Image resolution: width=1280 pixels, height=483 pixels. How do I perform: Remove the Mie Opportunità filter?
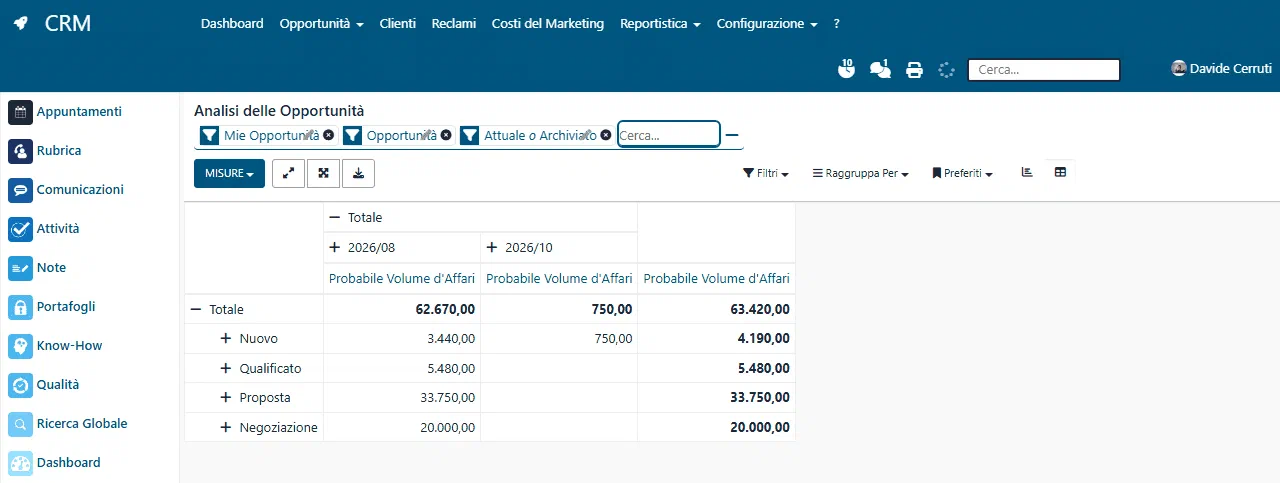[328, 135]
